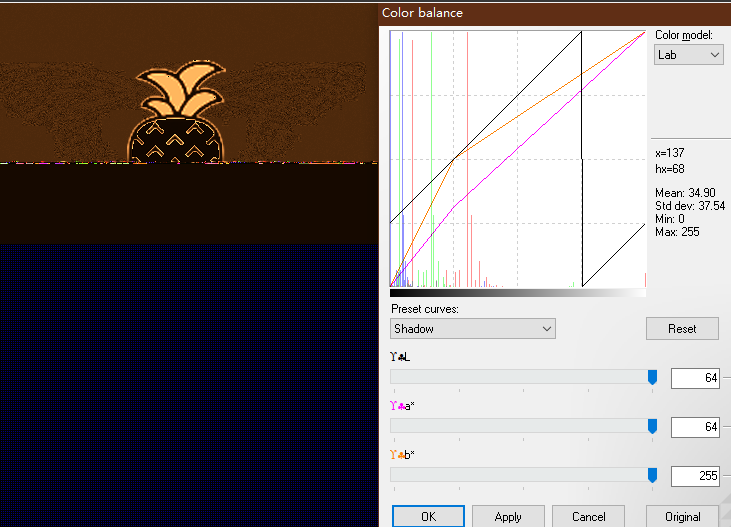Open the Preset curves dropdown showing Shadow
The height and width of the screenshot is (527, 731).
[473, 328]
